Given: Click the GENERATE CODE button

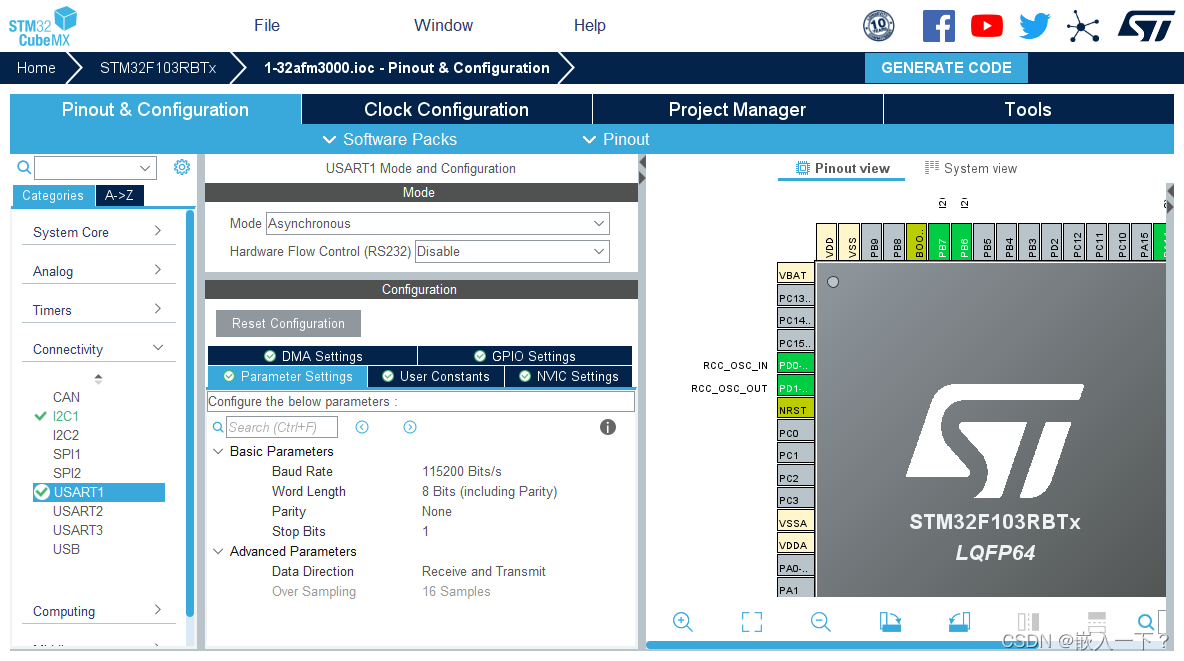Looking at the screenshot, I should (946, 68).
